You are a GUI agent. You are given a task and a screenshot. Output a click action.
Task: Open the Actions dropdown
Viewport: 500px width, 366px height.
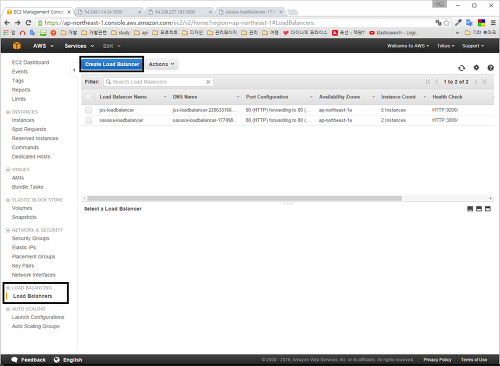pyautogui.click(x=162, y=64)
